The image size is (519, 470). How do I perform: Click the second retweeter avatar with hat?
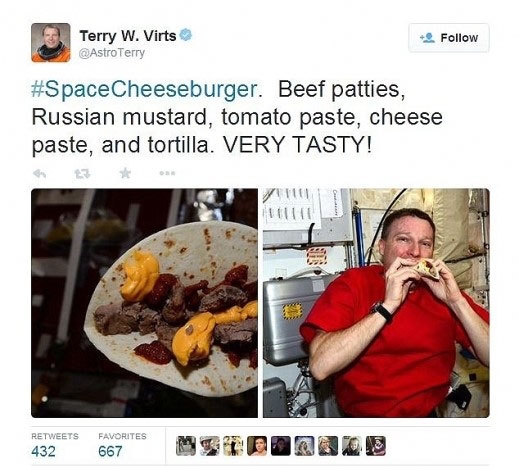tap(210, 446)
